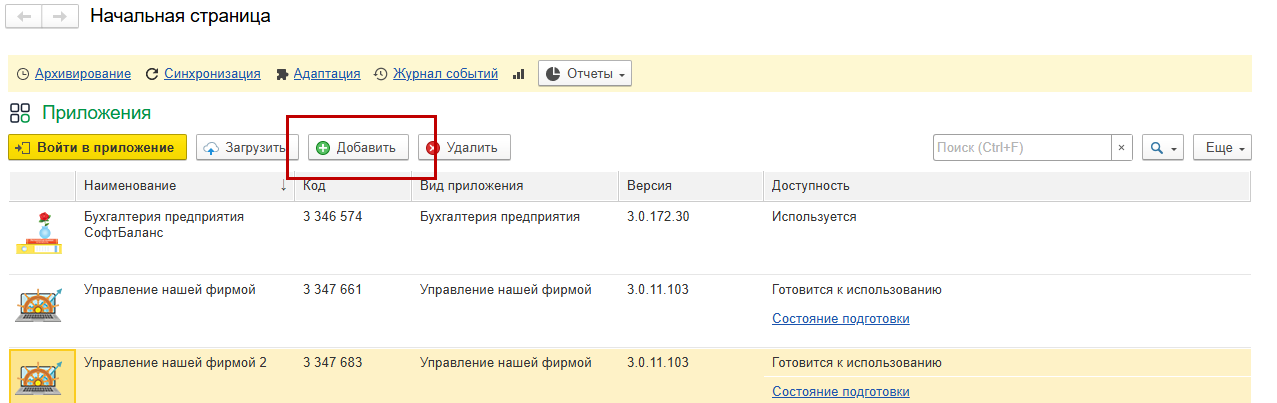Click Войти в приложение button
Image resolution: width=1277 pixels, height=403 pixels.
[x=97, y=147]
